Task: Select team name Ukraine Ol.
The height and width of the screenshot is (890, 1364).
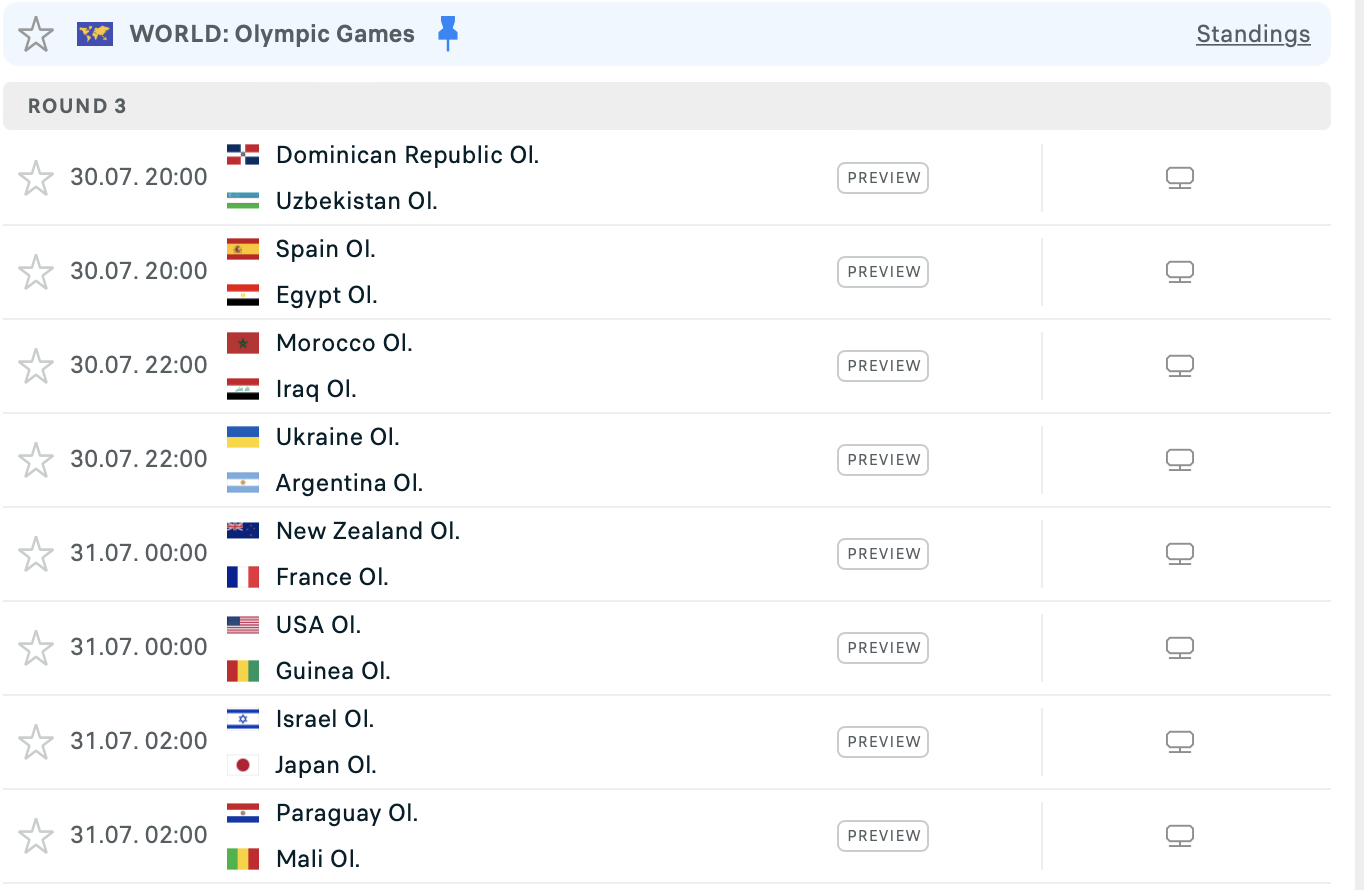Action: 338,437
